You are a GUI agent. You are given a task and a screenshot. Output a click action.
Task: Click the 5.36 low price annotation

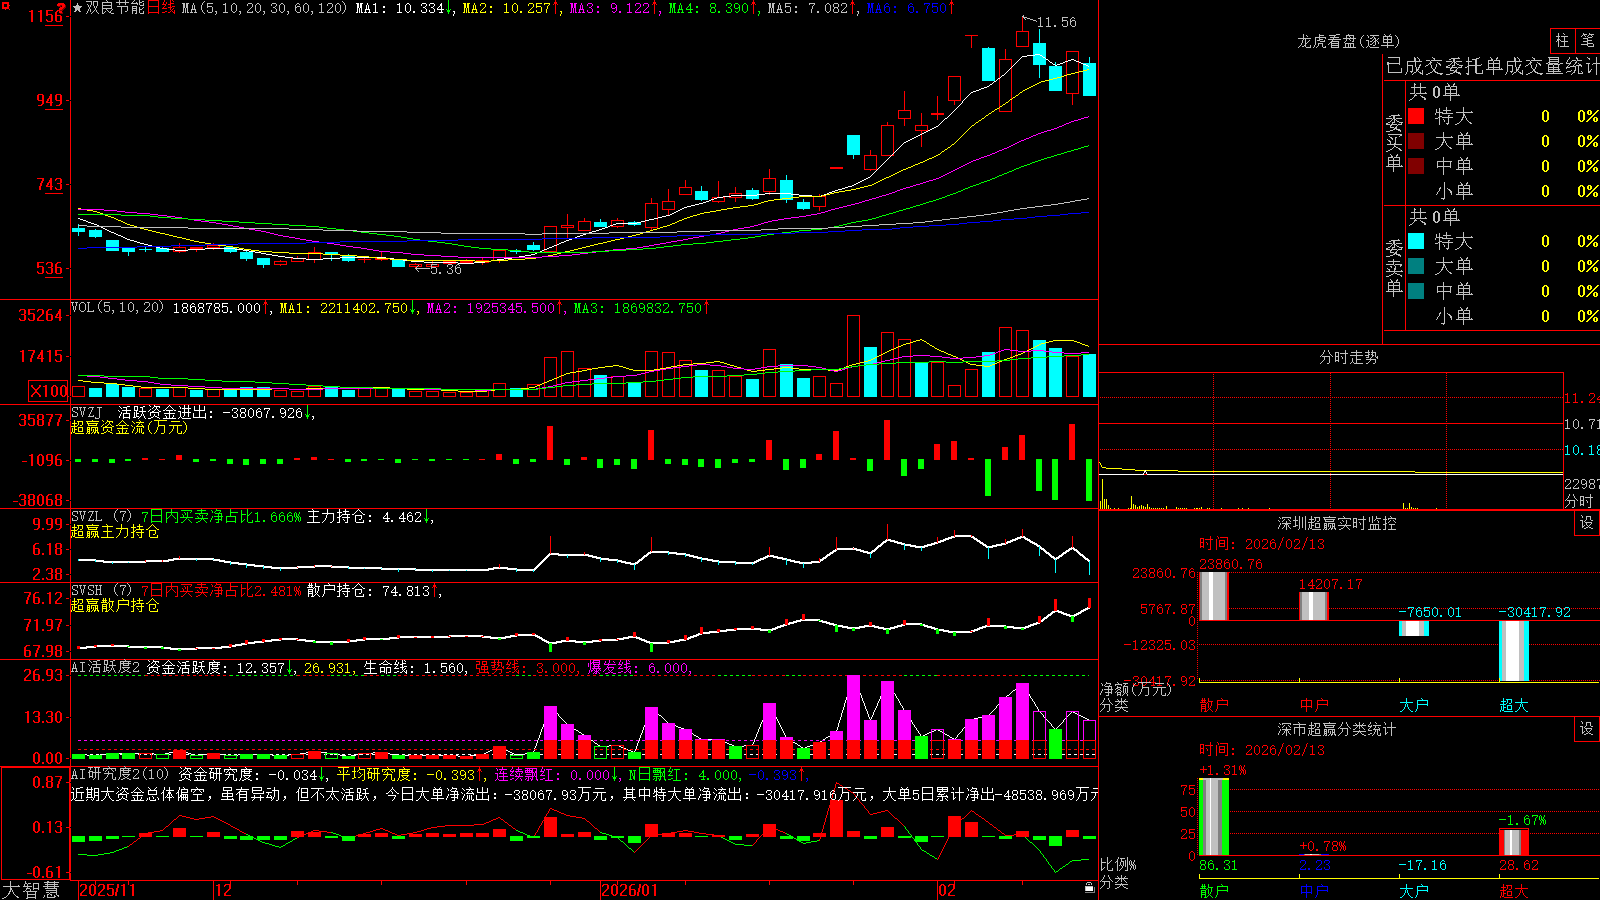point(446,269)
